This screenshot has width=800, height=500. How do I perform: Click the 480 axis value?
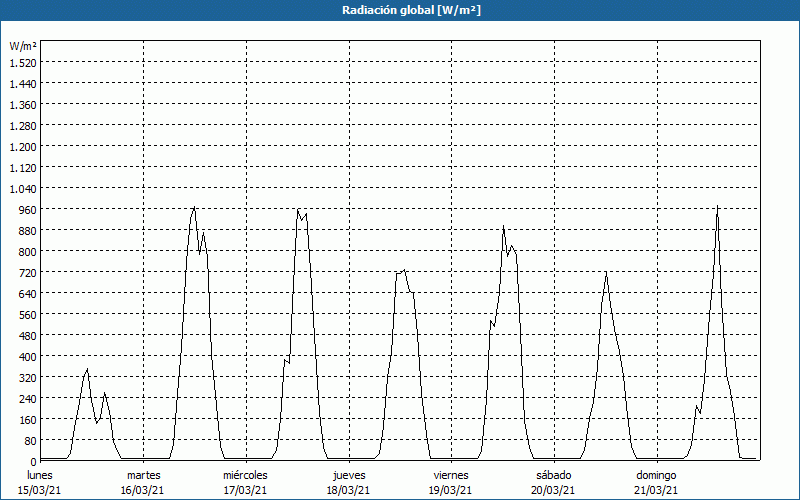[28, 336]
